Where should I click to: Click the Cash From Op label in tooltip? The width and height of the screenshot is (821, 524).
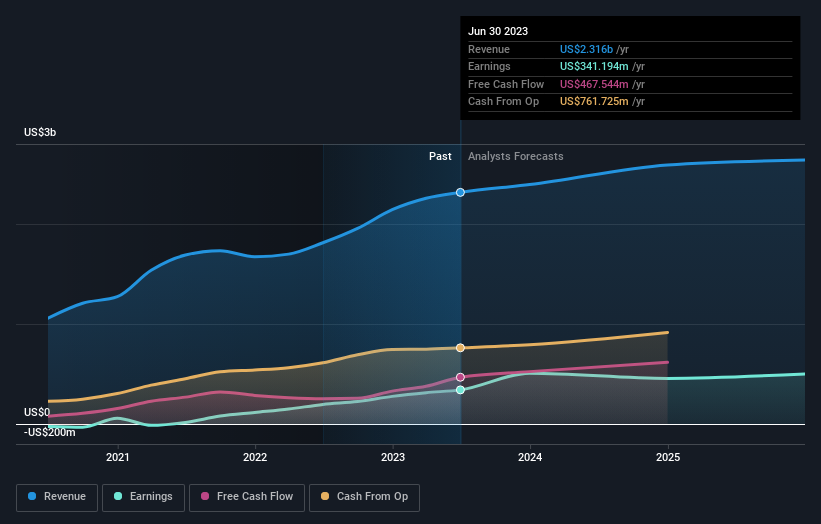pyautogui.click(x=503, y=102)
